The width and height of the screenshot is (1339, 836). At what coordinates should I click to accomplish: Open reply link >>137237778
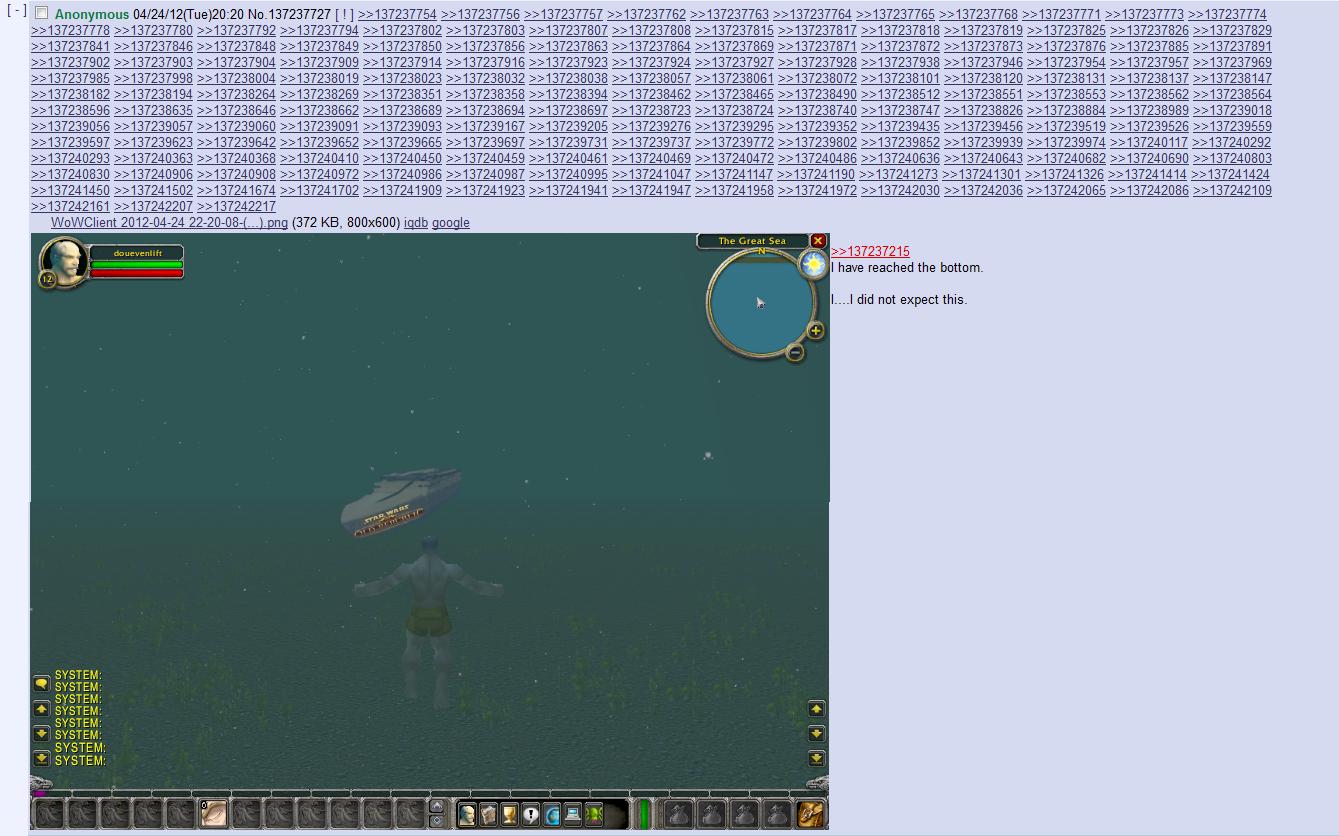tap(70, 31)
